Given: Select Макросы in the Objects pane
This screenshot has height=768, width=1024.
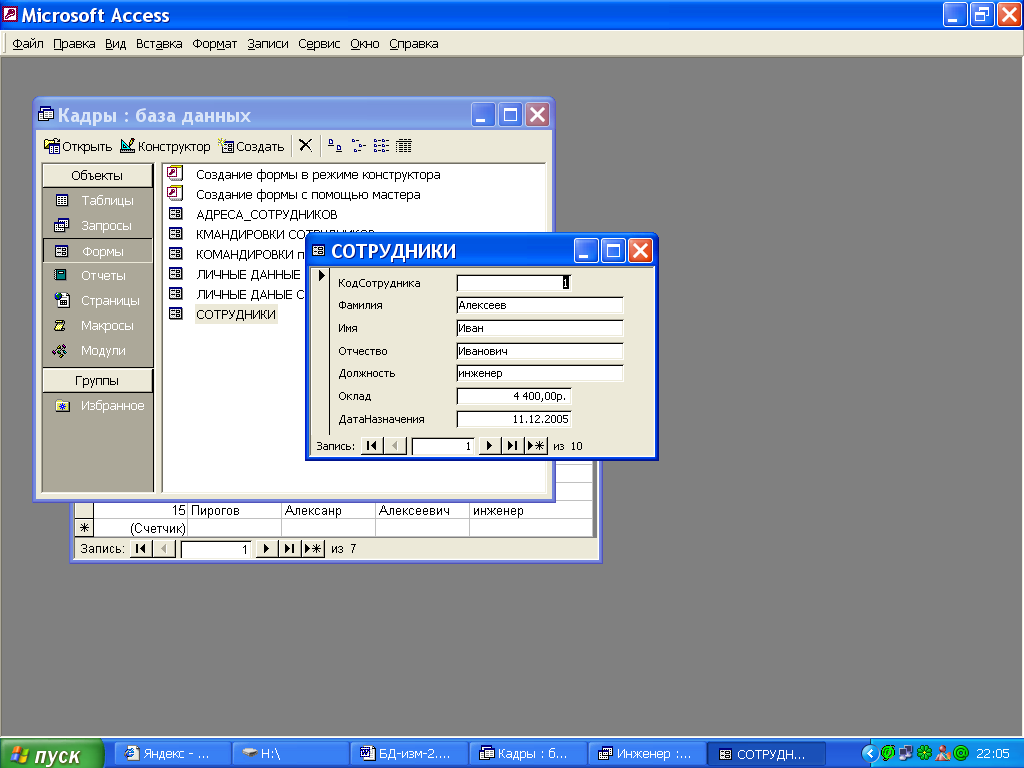Looking at the screenshot, I should (x=97, y=325).
